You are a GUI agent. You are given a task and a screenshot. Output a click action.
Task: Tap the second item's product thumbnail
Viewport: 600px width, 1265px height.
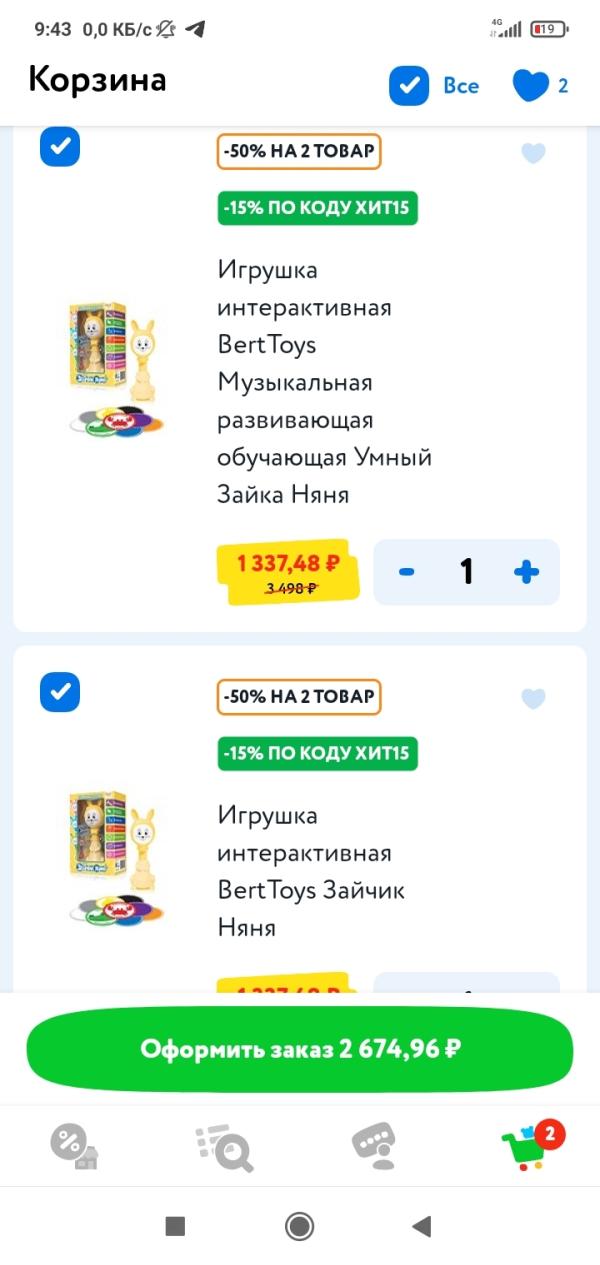click(x=116, y=858)
